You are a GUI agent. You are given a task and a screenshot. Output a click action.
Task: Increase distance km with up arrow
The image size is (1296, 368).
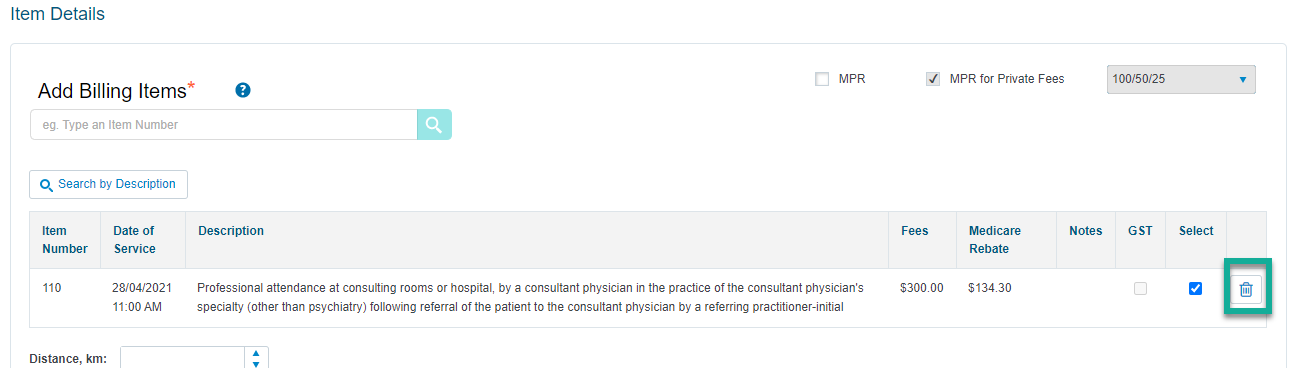(x=256, y=353)
